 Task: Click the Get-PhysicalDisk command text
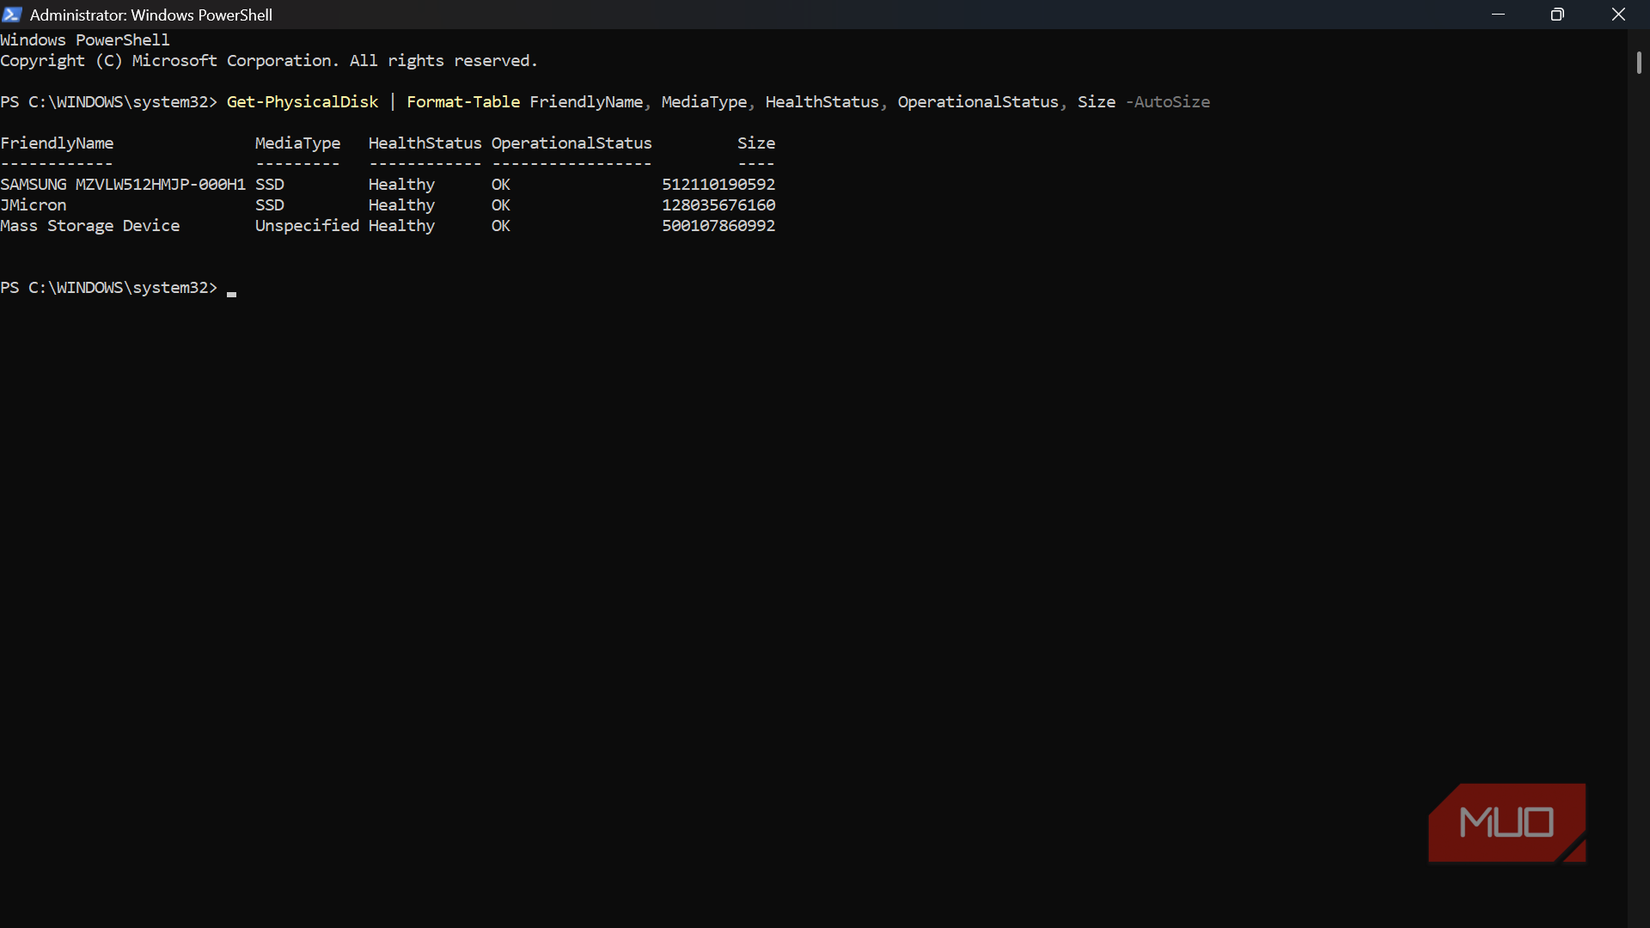tap(302, 102)
